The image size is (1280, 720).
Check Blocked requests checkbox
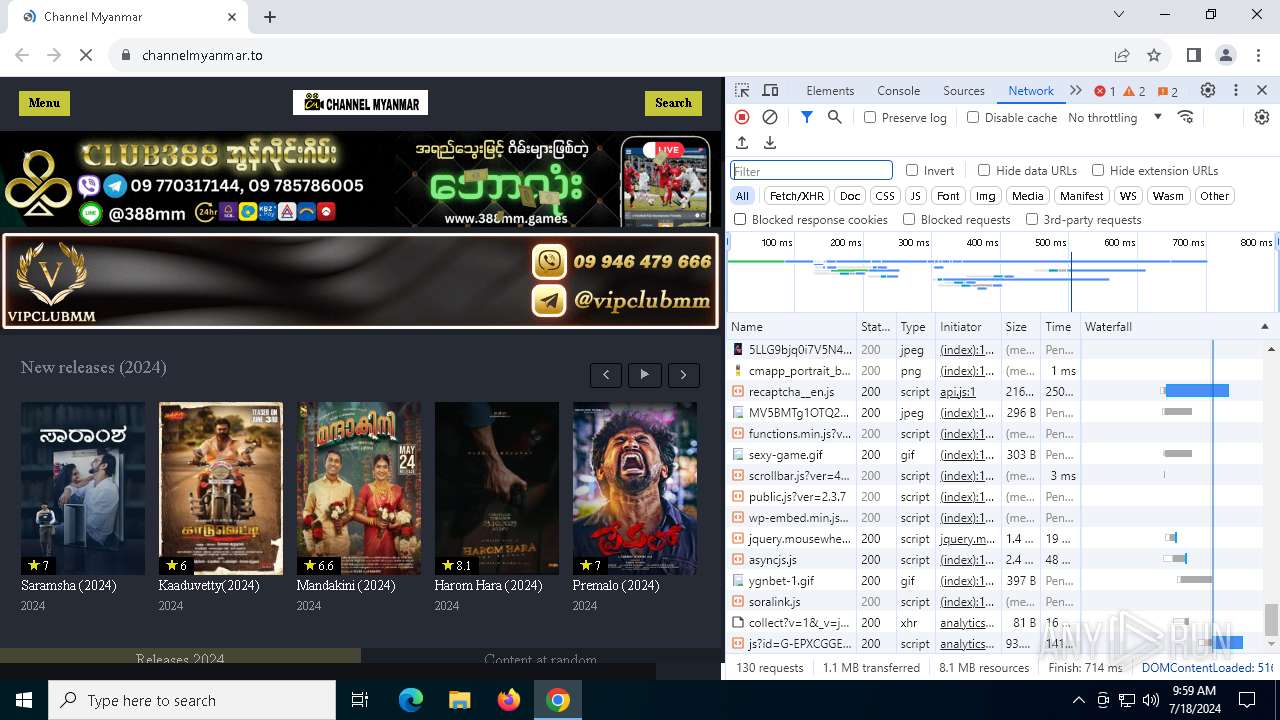coord(909,219)
